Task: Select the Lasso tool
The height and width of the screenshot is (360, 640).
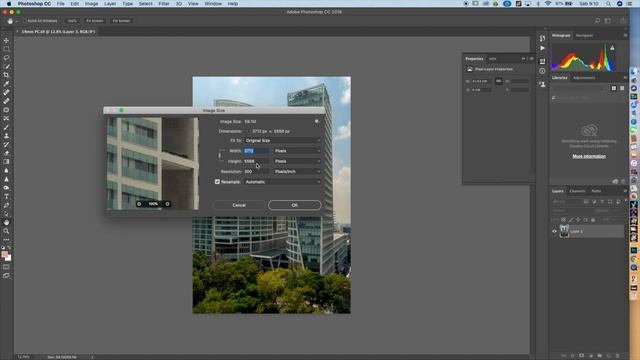Action: tap(6, 58)
